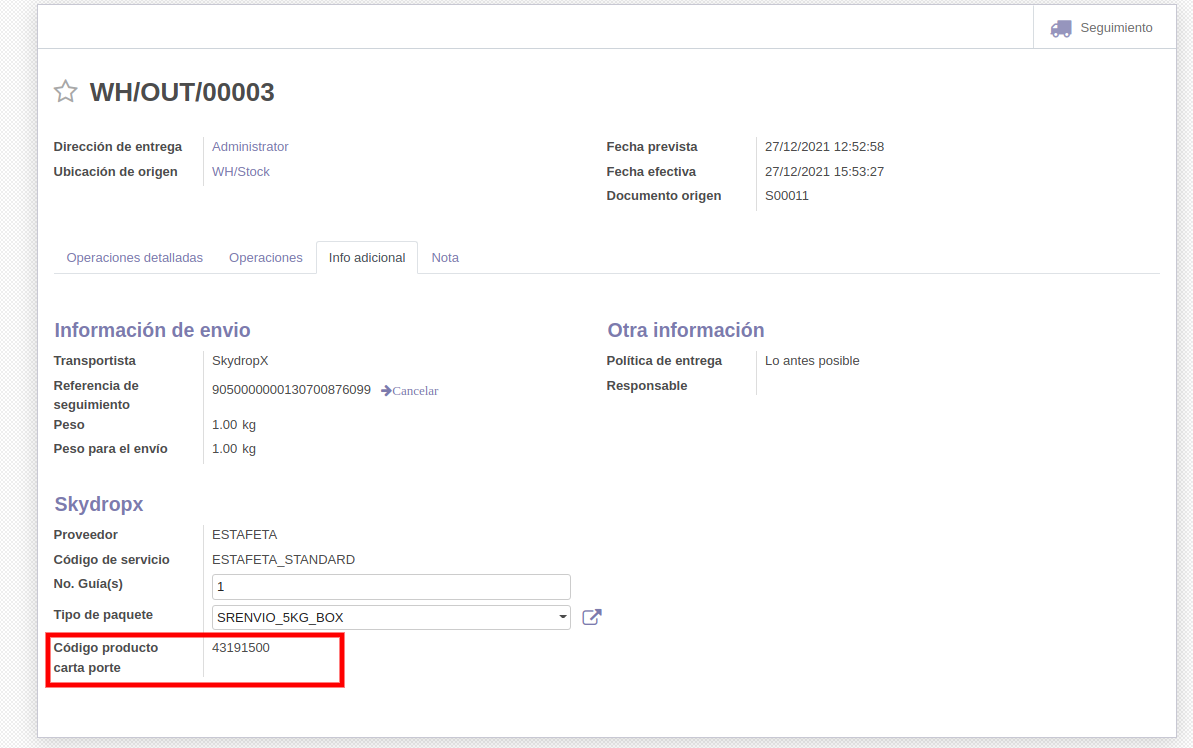Follow the WH/Stock origin location link
The height and width of the screenshot is (748, 1193).
[x=241, y=172]
